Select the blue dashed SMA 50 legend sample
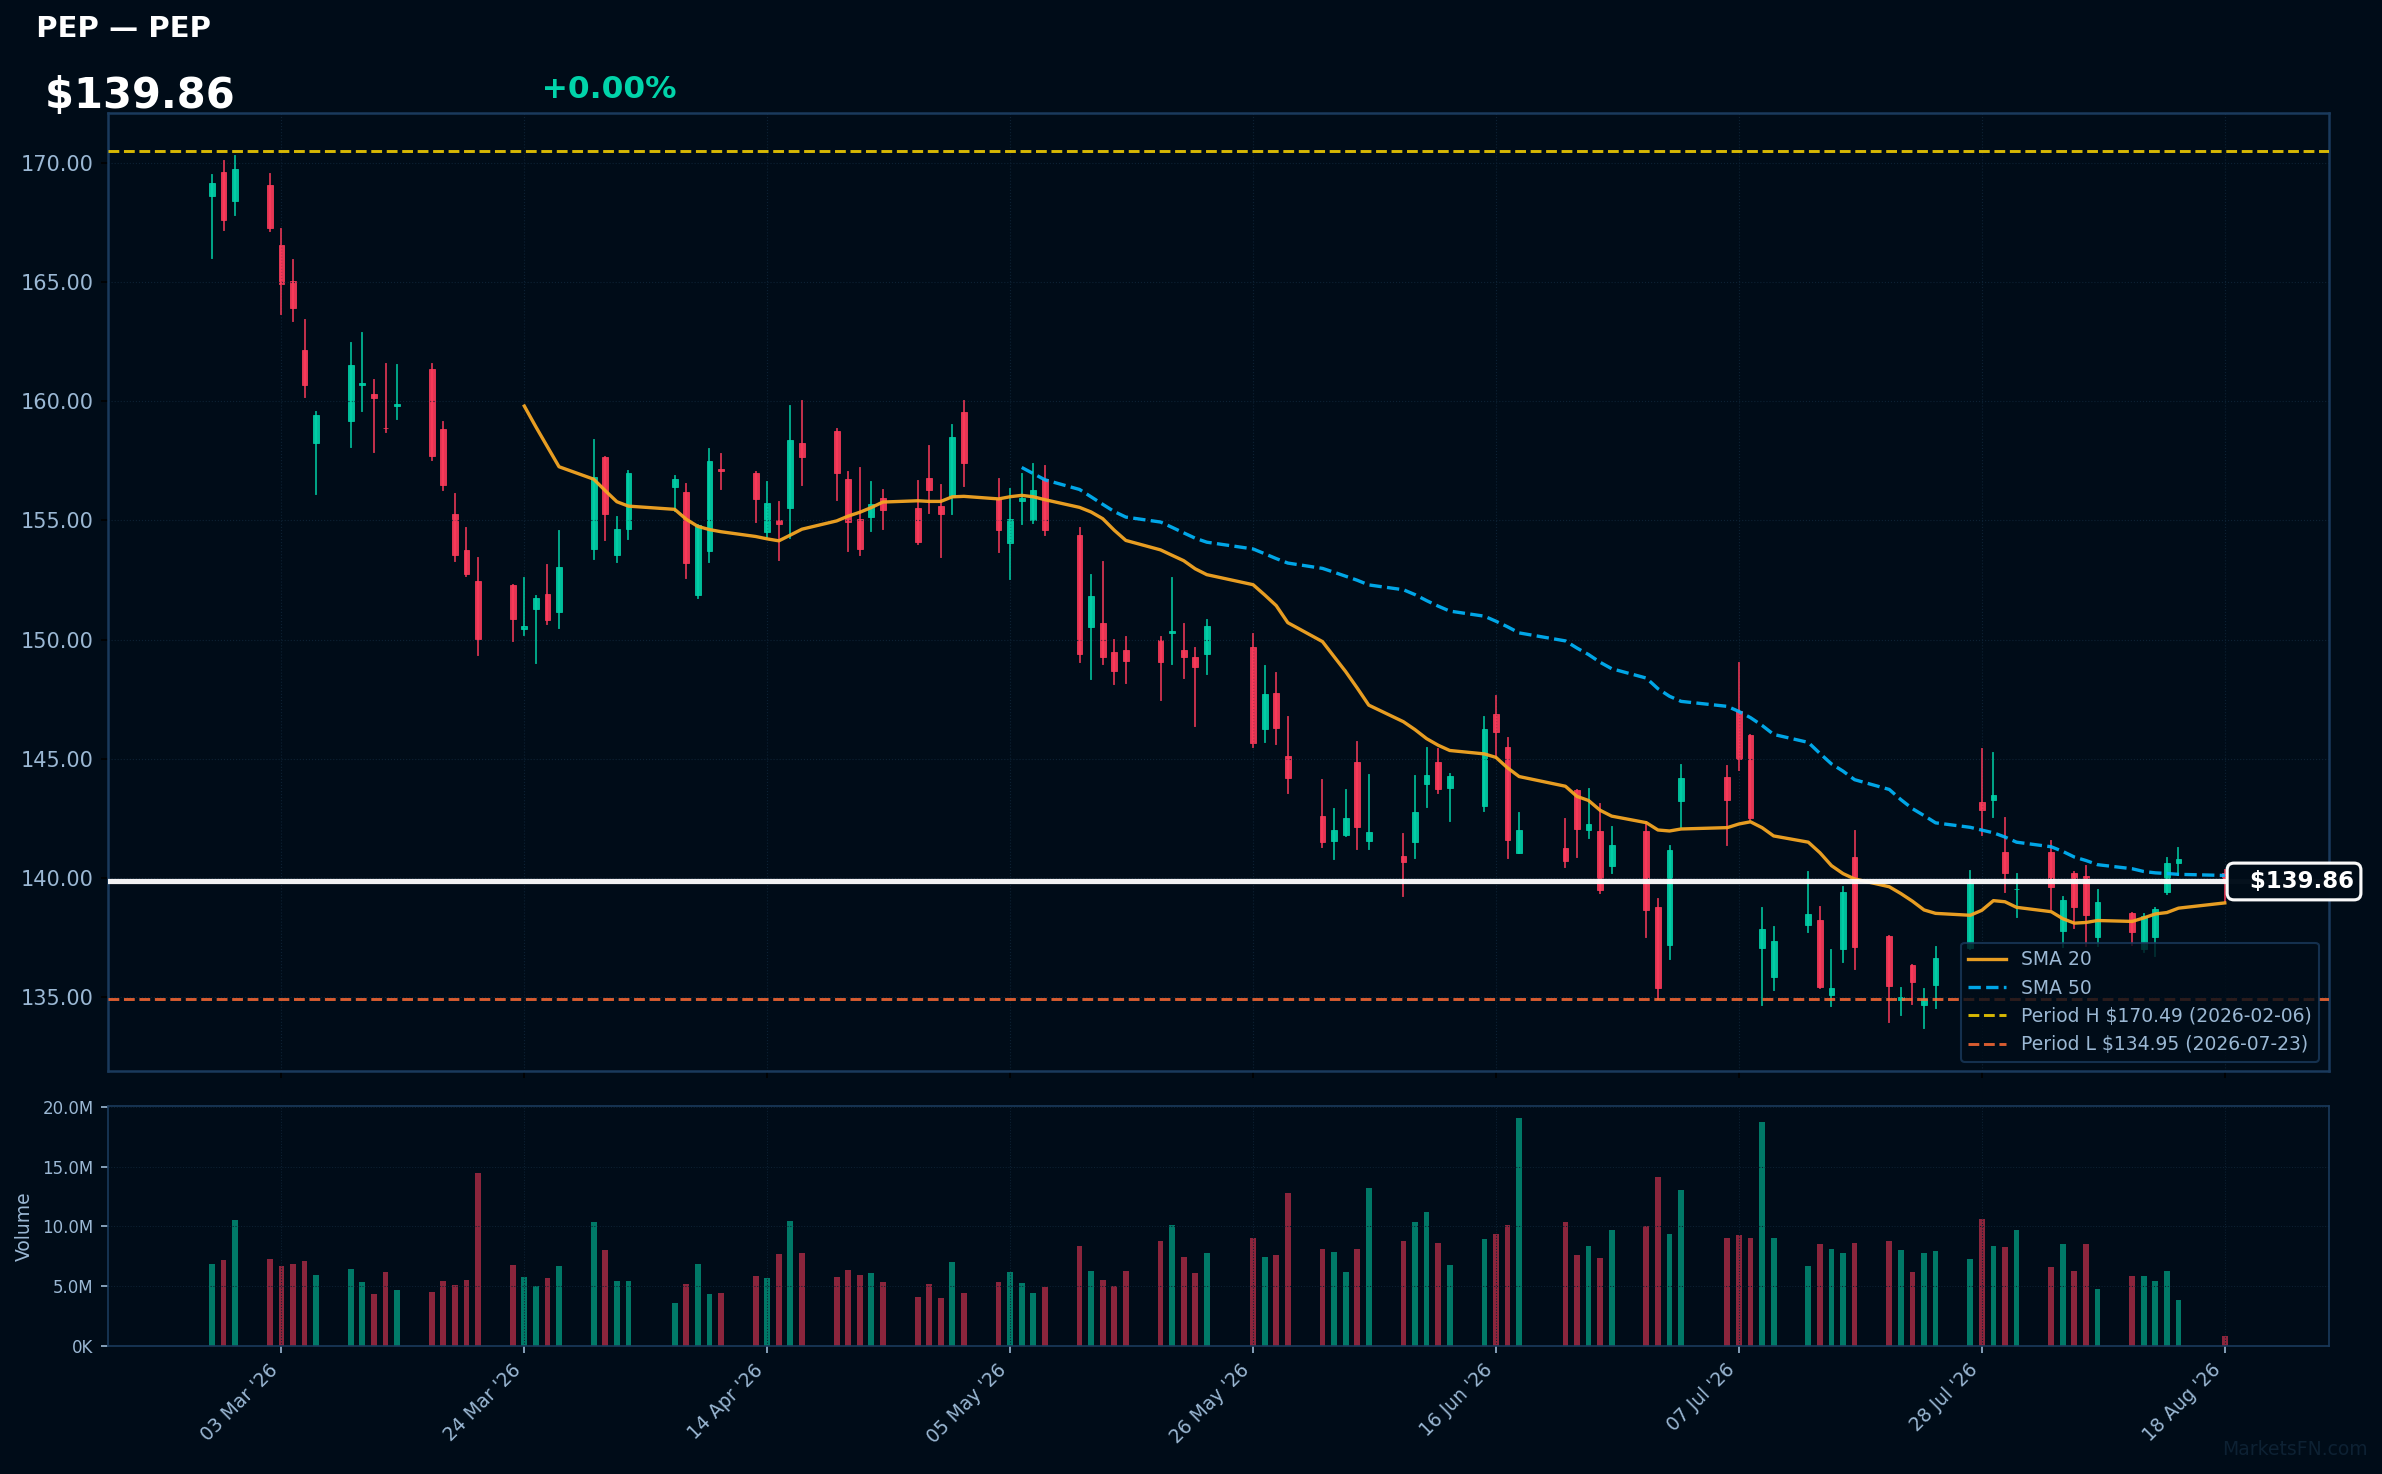 click(x=1987, y=988)
